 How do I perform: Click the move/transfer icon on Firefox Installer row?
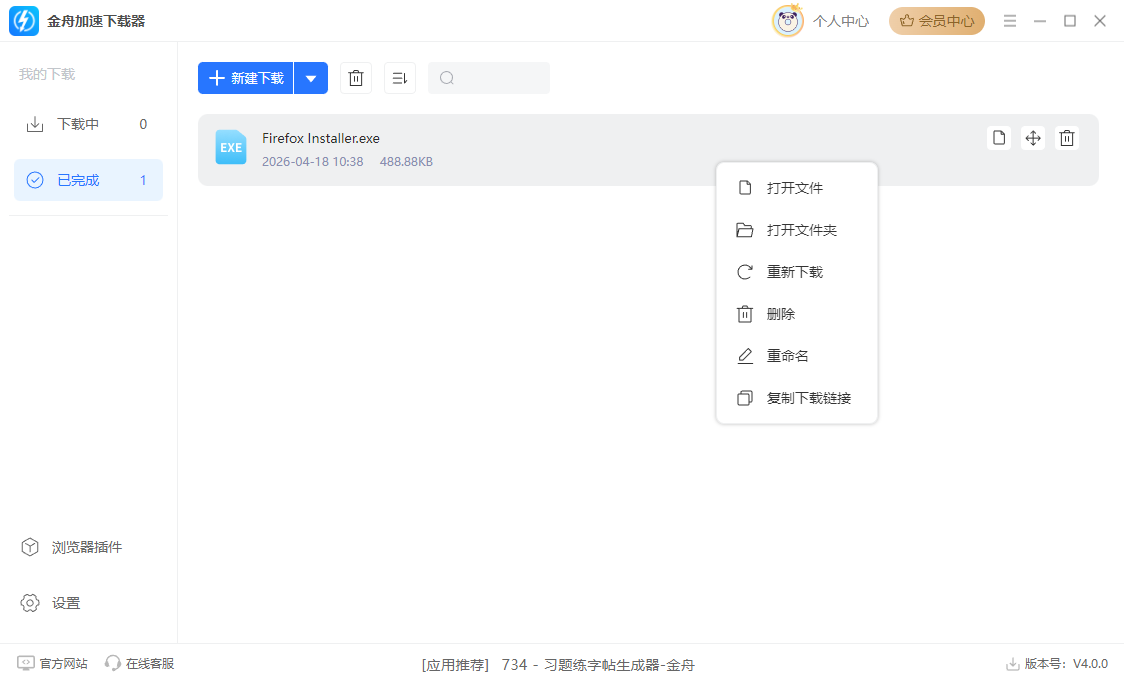[1032, 137]
